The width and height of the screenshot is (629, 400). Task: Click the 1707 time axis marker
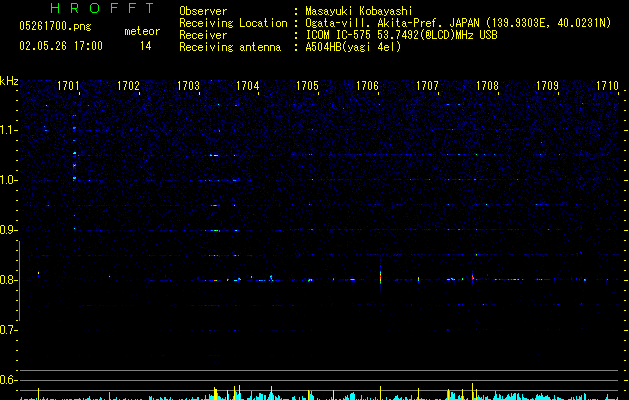(427, 86)
